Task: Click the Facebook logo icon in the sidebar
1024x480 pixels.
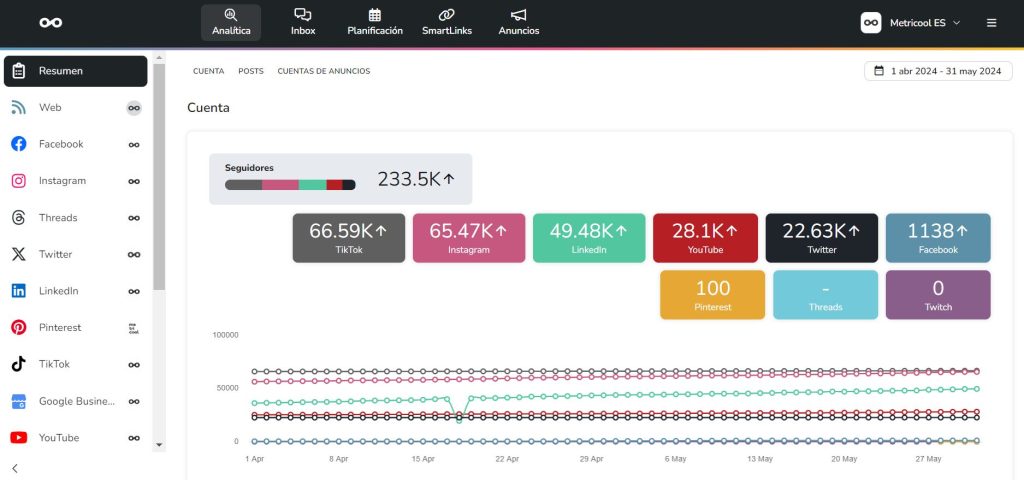Action: tap(19, 144)
